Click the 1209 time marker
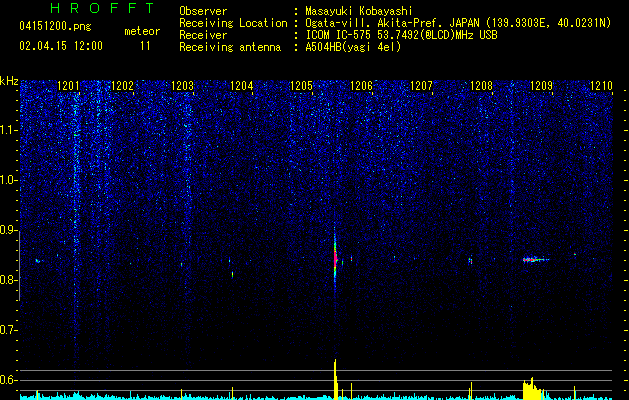This screenshot has width=629, height=400. (542, 86)
